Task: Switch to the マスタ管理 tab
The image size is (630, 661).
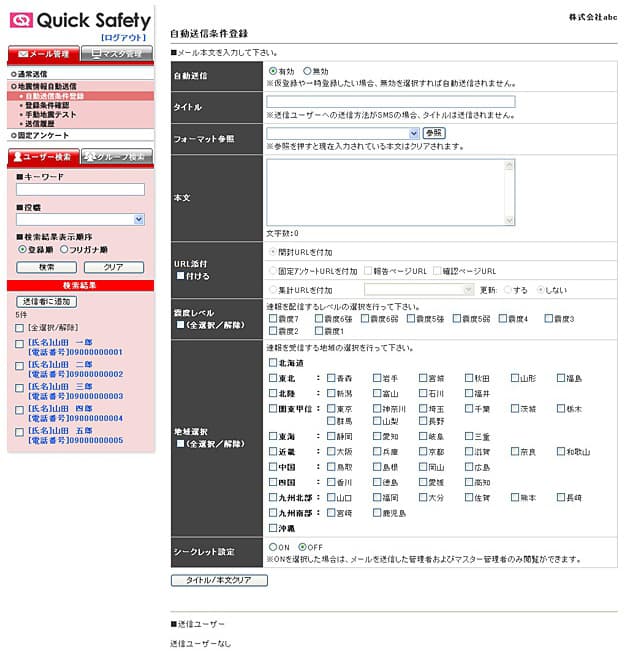Action: tap(117, 54)
